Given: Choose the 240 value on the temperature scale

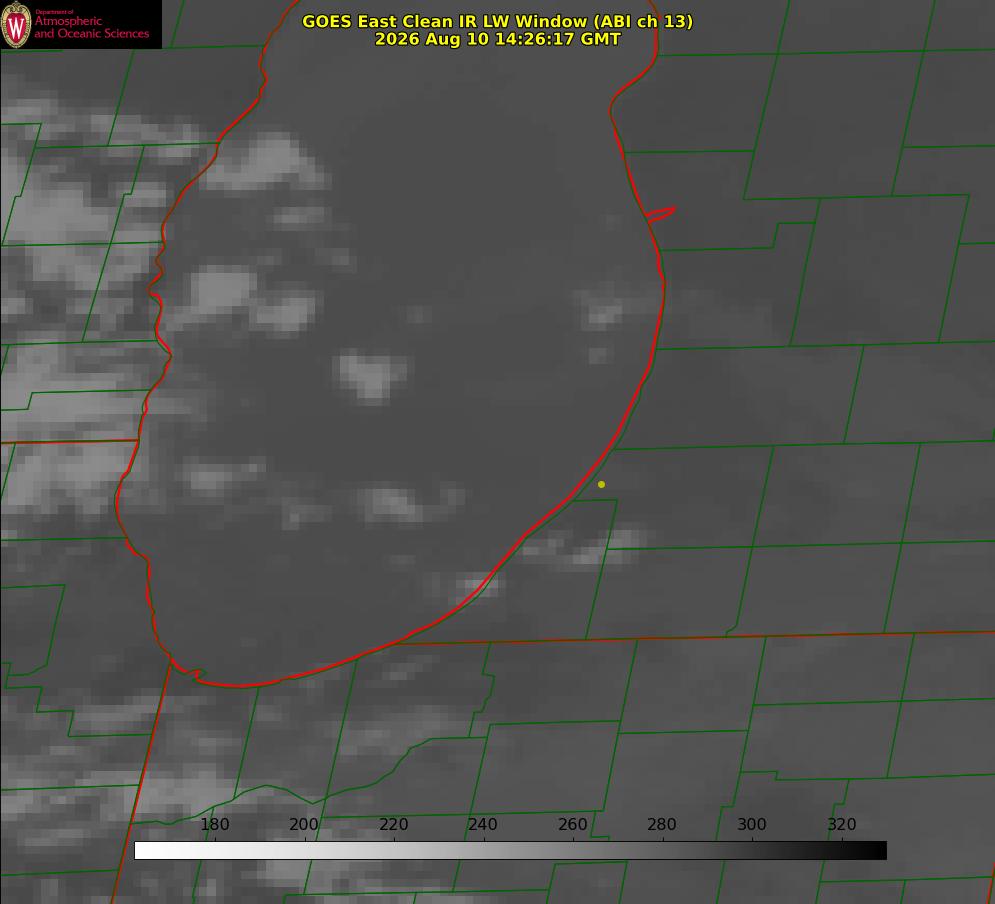Looking at the screenshot, I should (x=483, y=824).
